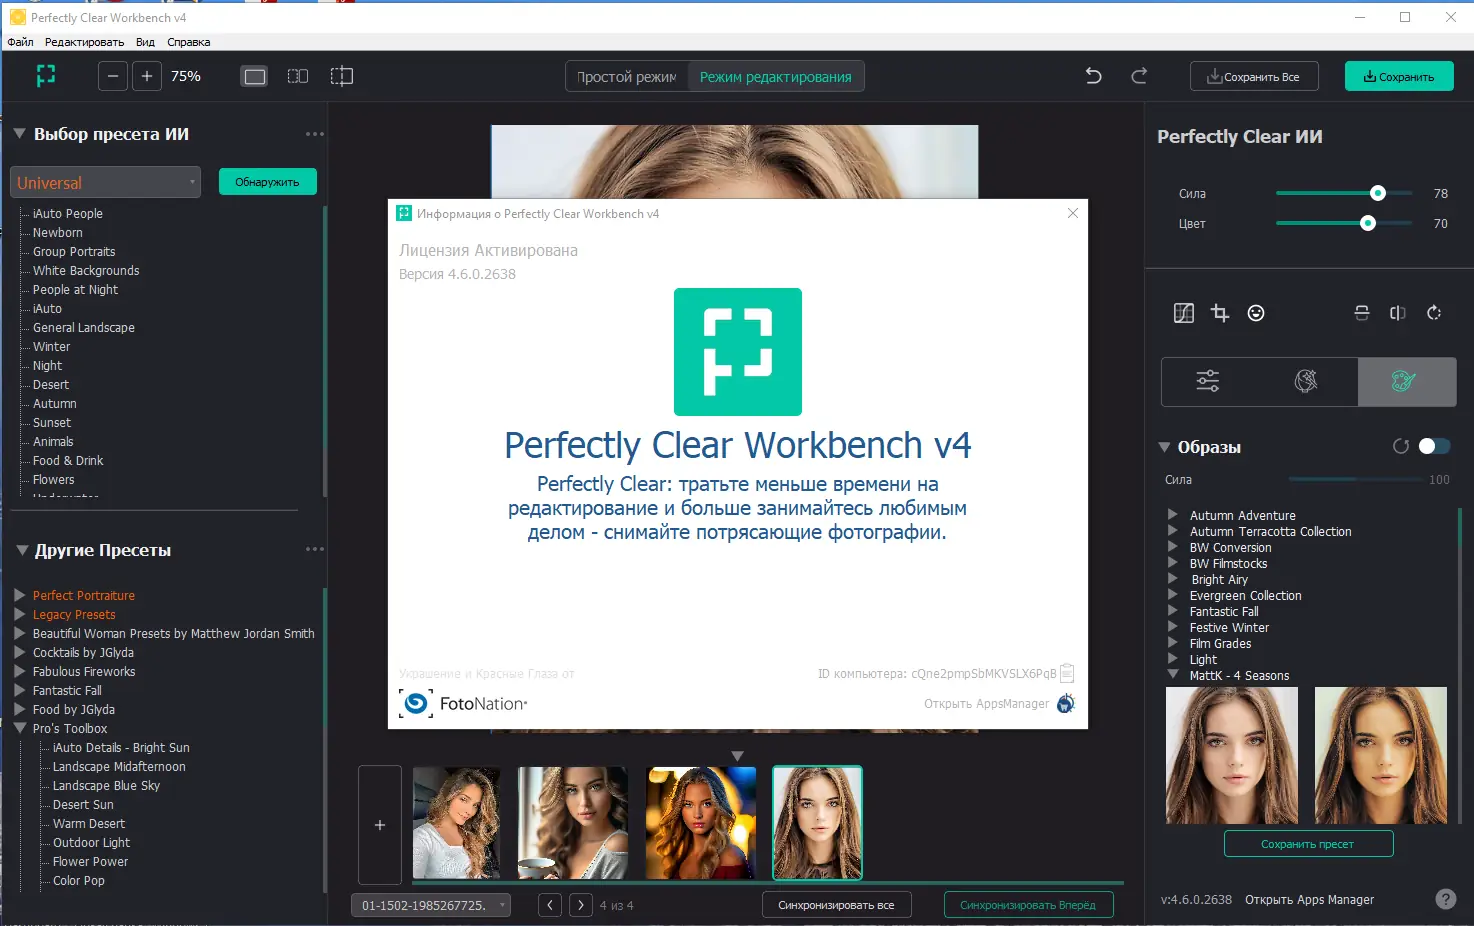1474x926 pixels.
Task: Zoom in with the plus button
Action: click(147, 76)
